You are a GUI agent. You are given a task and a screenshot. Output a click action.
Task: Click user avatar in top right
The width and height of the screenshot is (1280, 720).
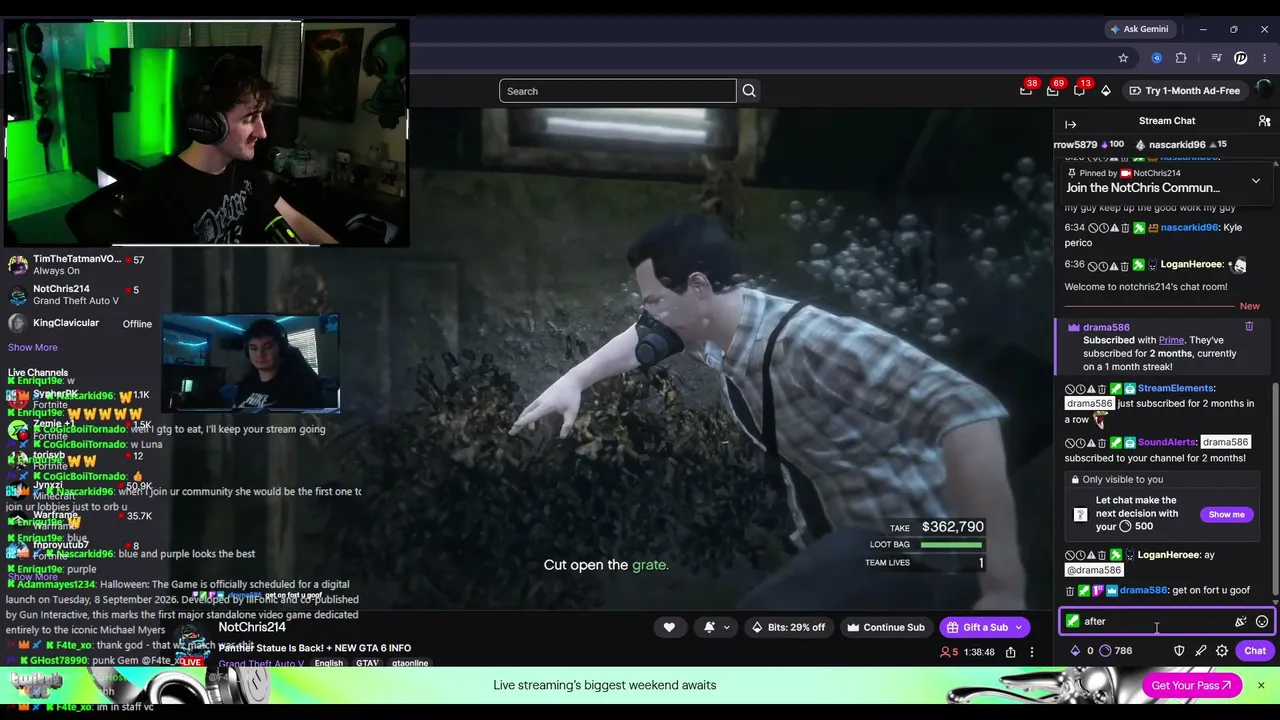point(1264,91)
